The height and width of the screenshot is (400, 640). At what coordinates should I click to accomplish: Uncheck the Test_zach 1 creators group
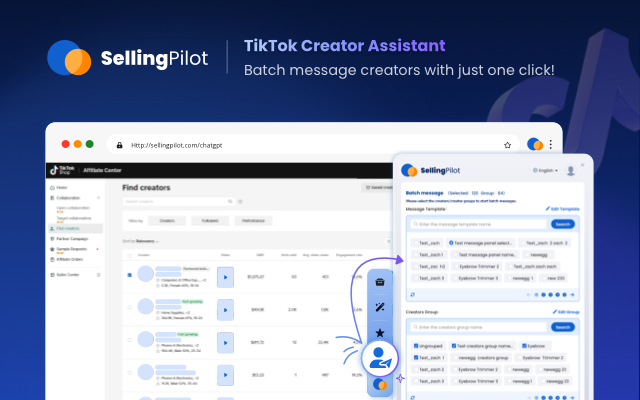[x=416, y=358]
